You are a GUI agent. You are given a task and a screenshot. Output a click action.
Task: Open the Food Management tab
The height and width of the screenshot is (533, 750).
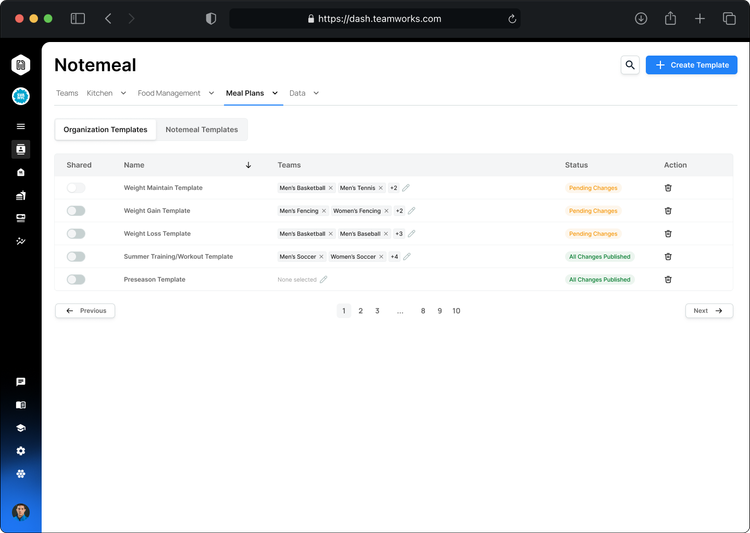click(x=169, y=93)
